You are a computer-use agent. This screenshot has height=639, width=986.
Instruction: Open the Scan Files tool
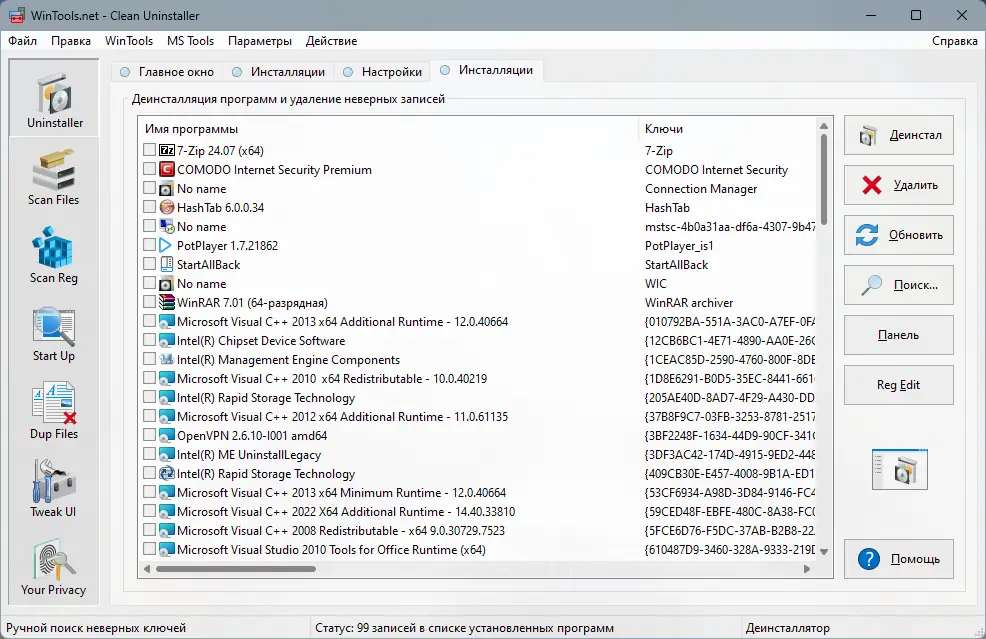coord(54,176)
